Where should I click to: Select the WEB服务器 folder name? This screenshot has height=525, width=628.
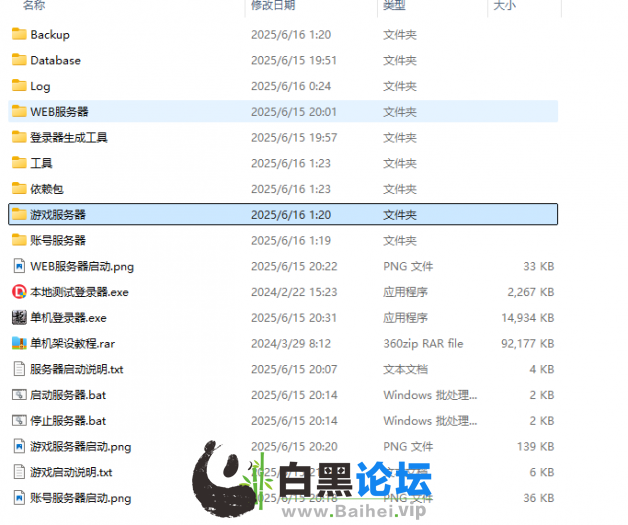[x=59, y=112]
